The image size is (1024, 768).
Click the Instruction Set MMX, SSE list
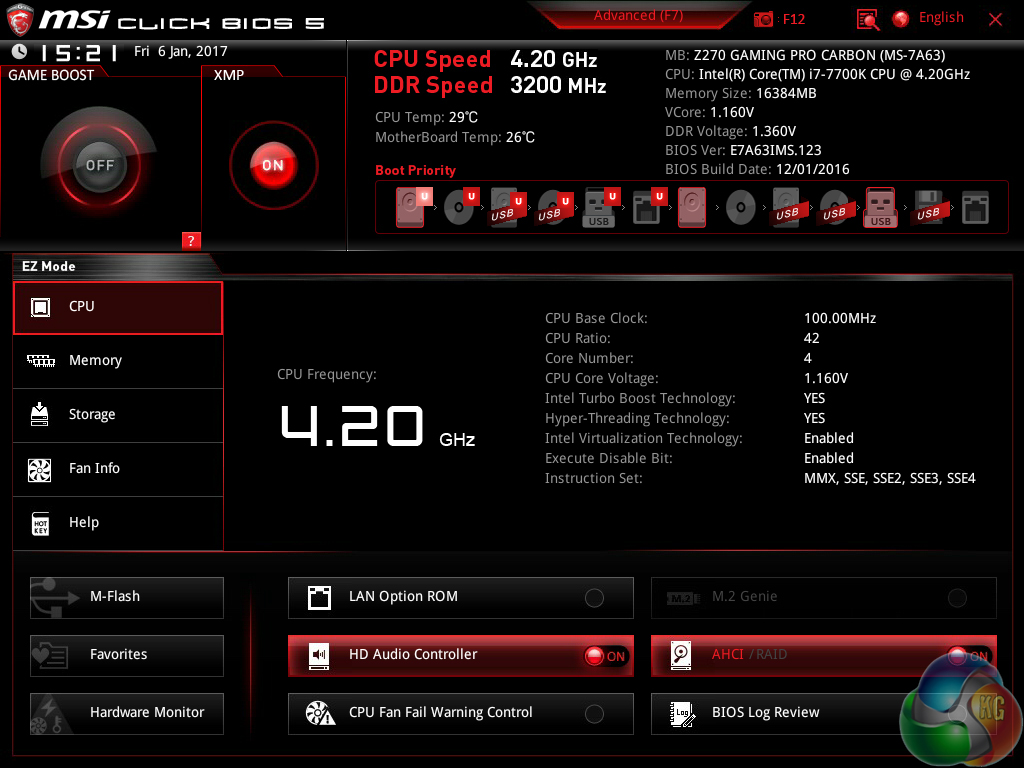point(889,479)
